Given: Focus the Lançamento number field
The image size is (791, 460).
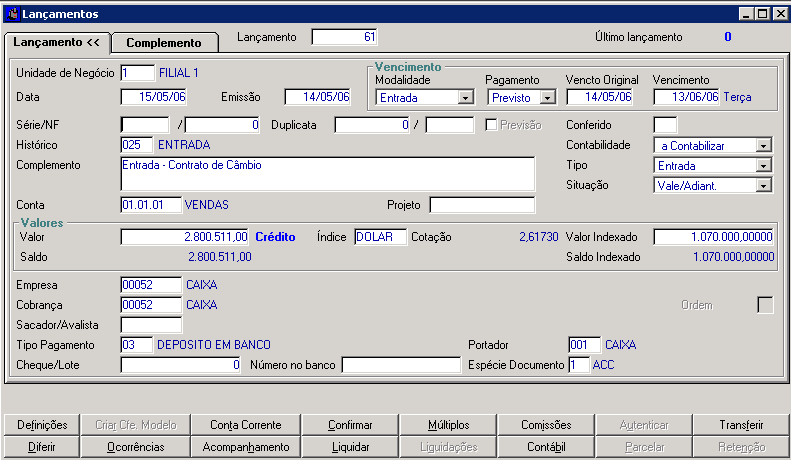Looking at the screenshot, I should pos(345,37).
